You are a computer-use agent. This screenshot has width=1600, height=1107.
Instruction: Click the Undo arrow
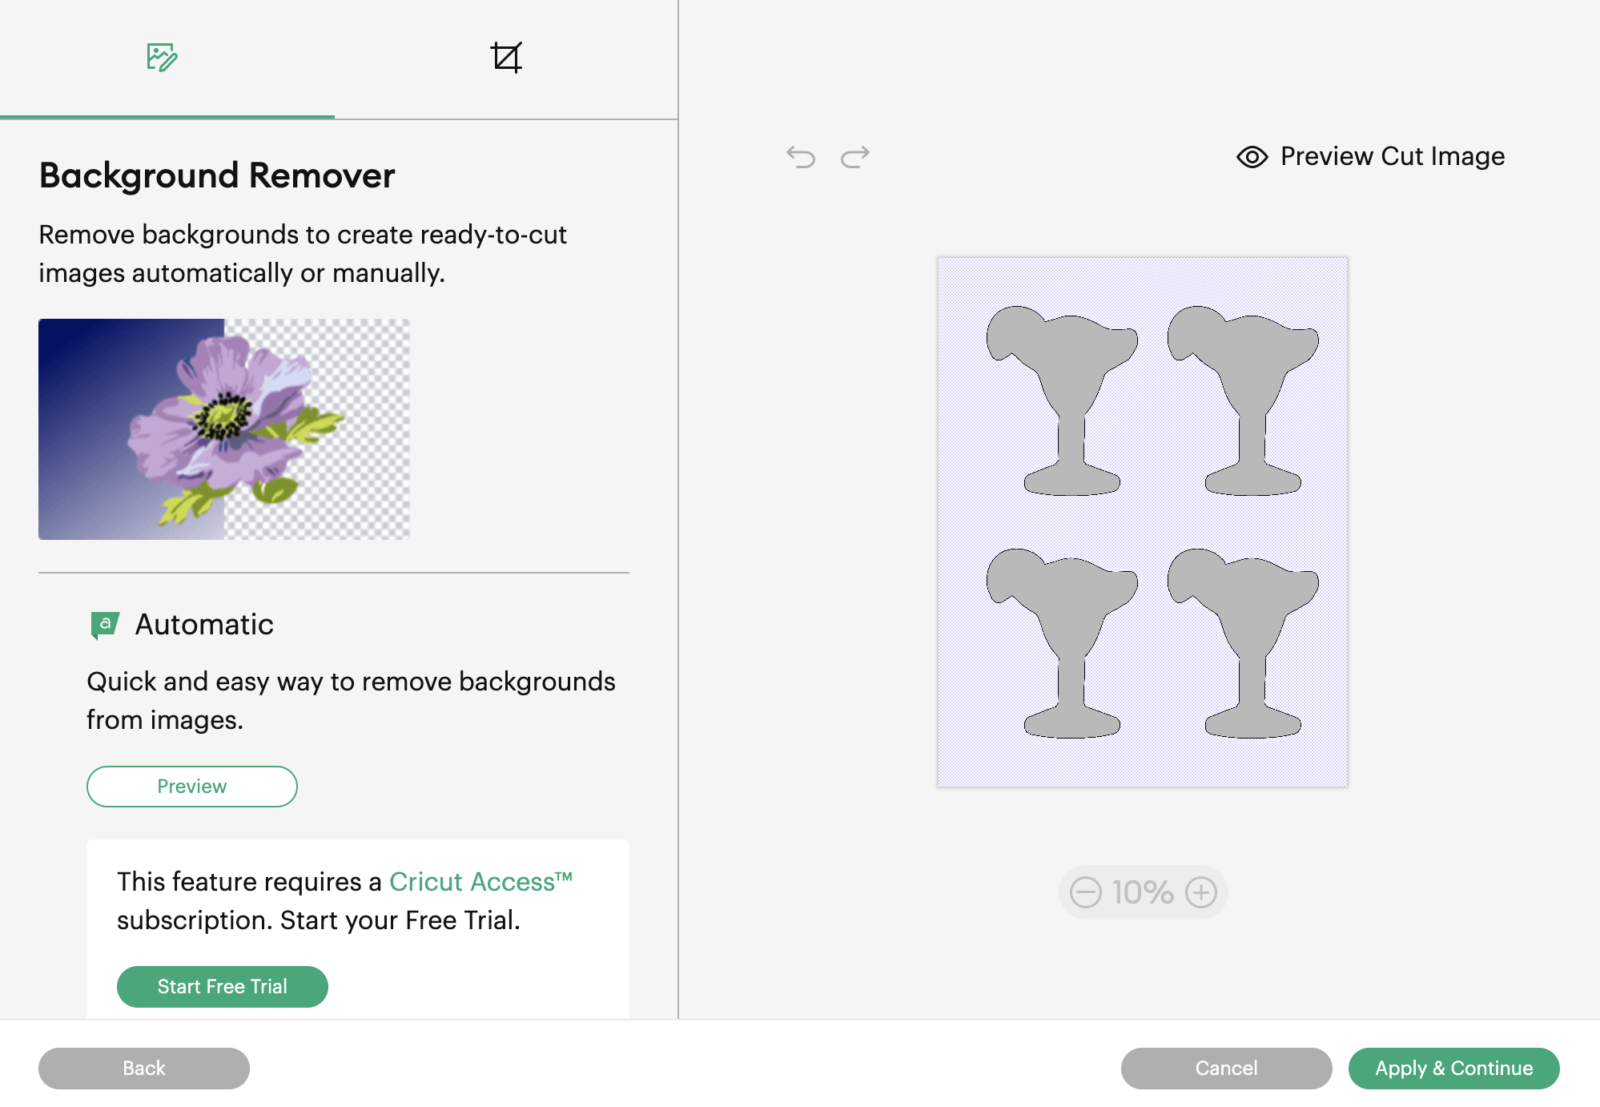click(x=801, y=157)
